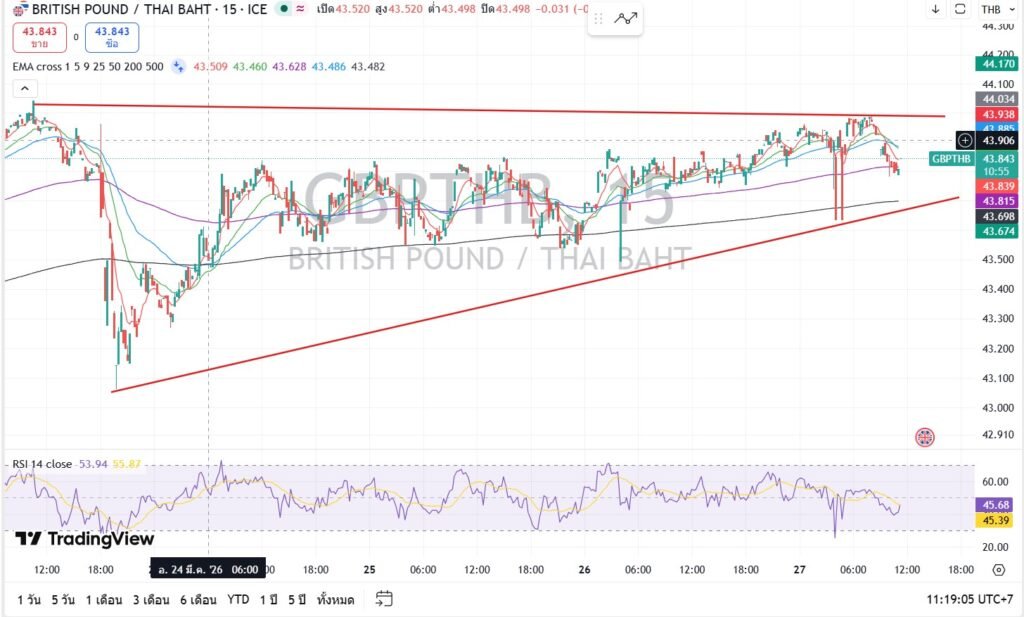Click the UK flag news event icon

click(925, 437)
